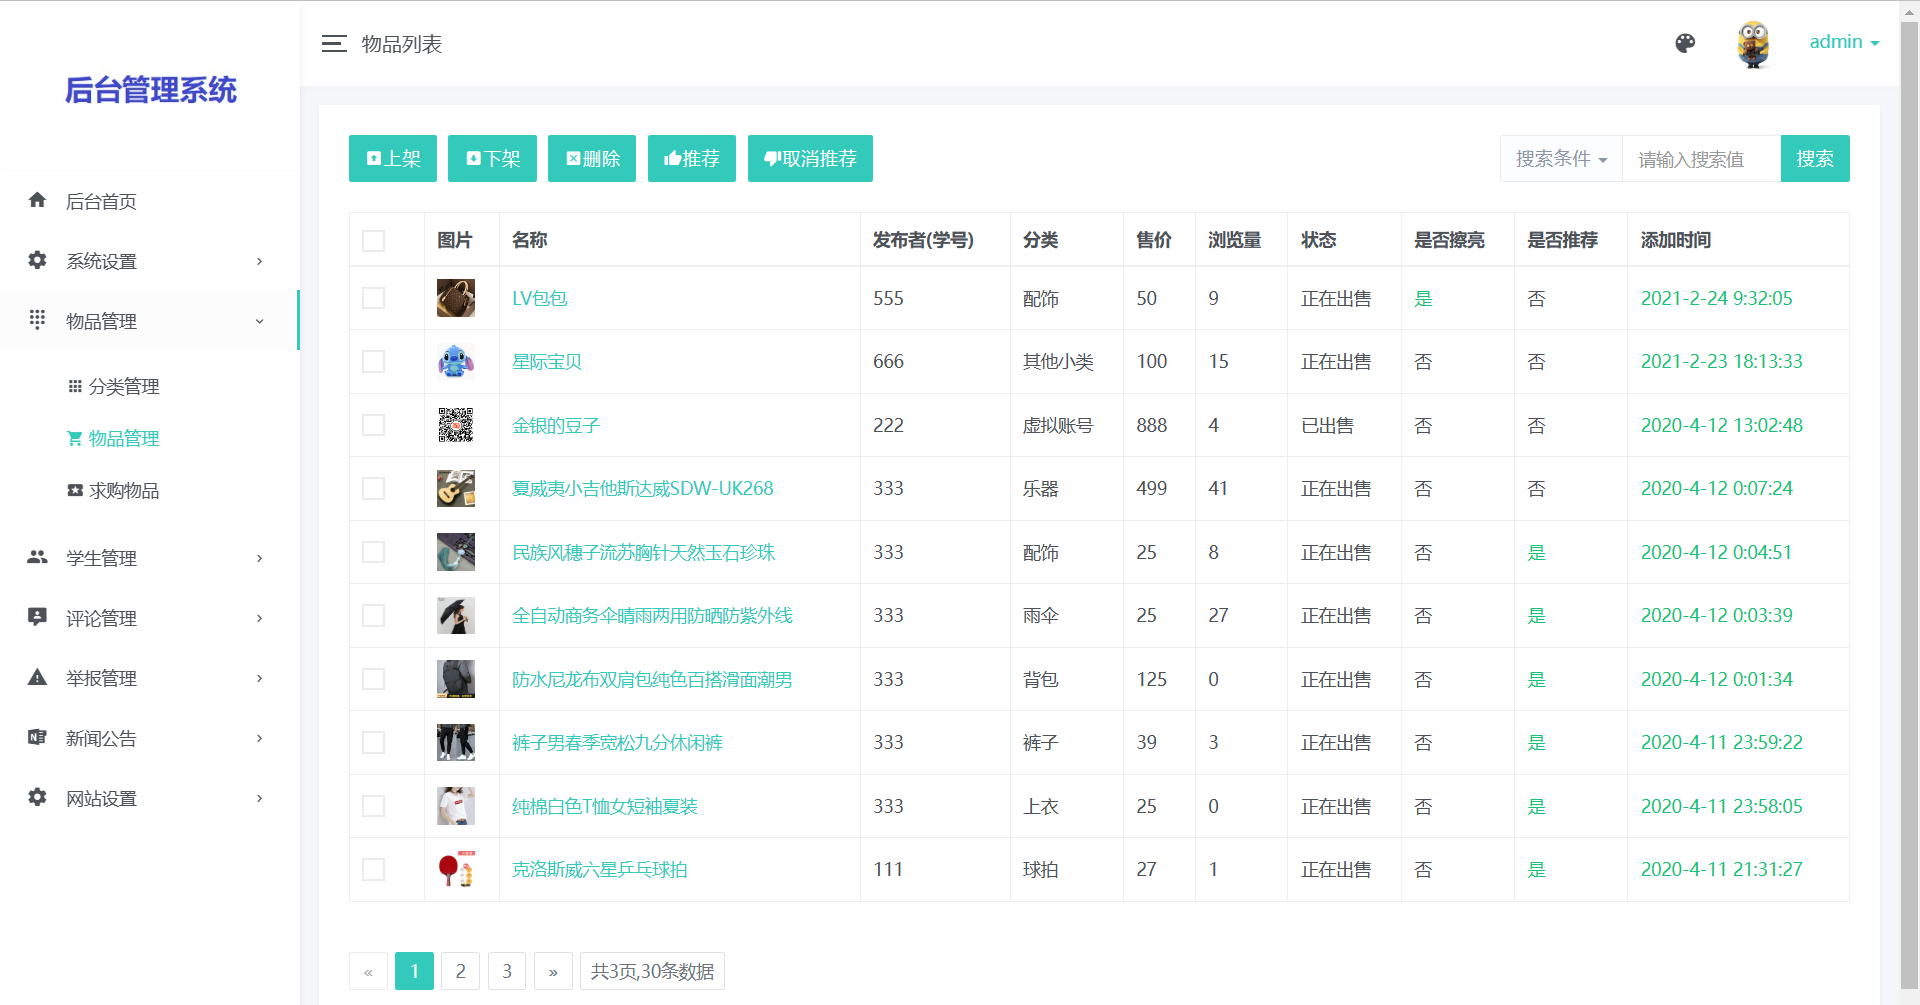This screenshot has height=1005, width=1920.
Task: Click the green 搜索 button
Action: (1815, 158)
